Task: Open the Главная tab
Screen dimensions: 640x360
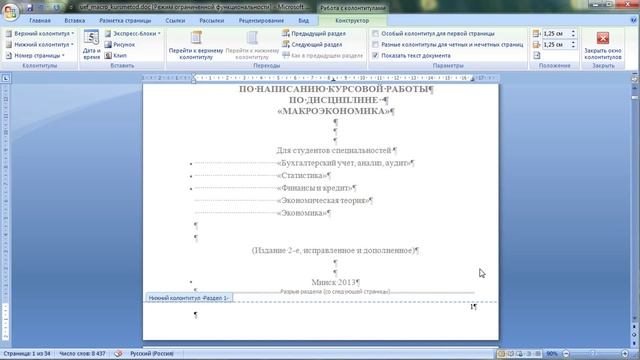Action: (40, 20)
